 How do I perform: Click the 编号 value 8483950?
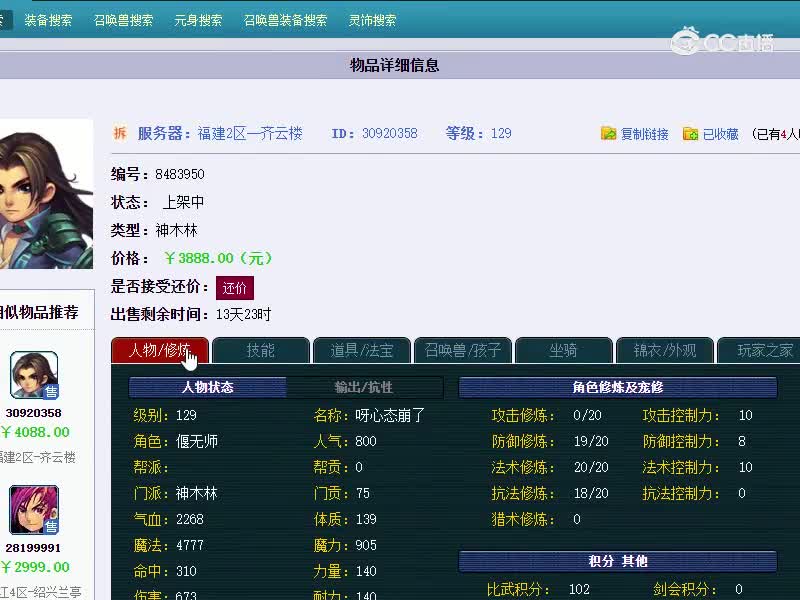point(180,174)
